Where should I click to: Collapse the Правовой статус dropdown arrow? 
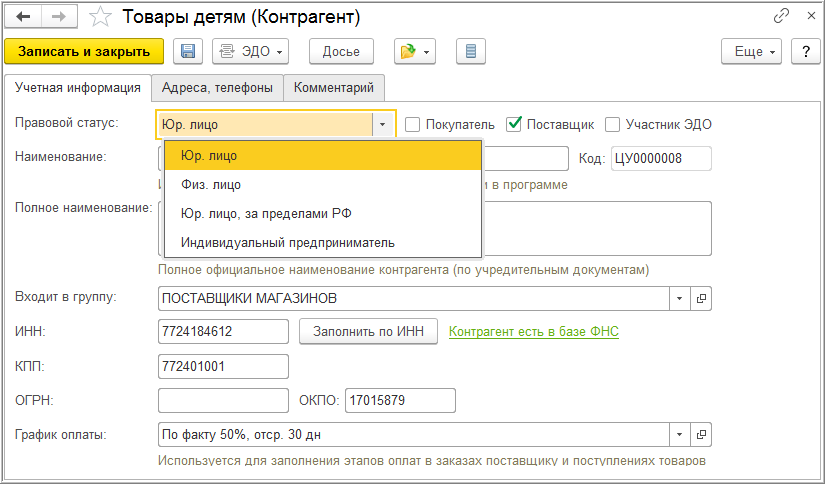pos(383,125)
